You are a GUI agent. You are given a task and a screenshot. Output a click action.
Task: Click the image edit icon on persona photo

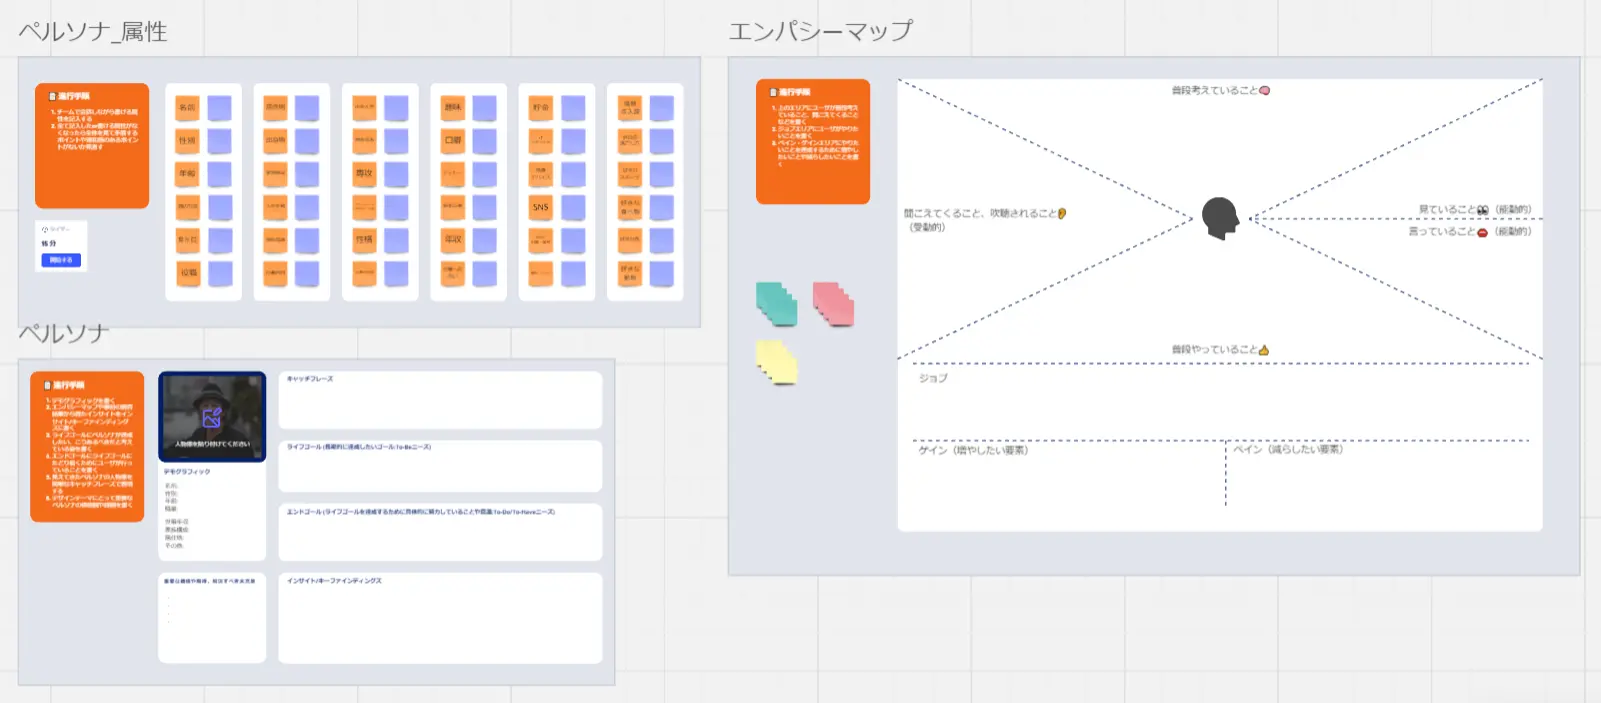(x=212, y=418)
